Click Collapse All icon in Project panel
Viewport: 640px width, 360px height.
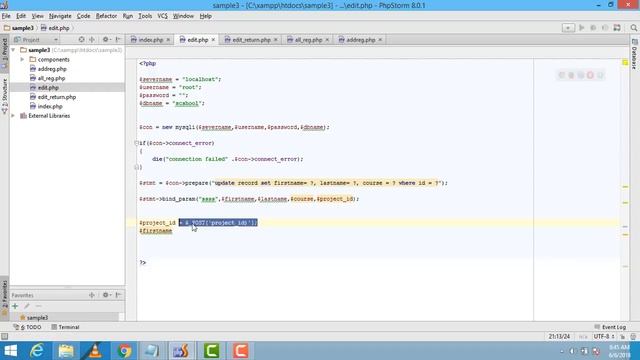click(x=92, y=40)
